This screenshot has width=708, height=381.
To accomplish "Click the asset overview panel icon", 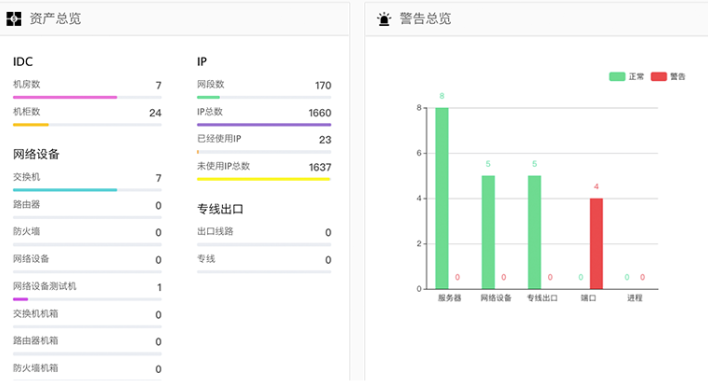I will click(14, 19).
